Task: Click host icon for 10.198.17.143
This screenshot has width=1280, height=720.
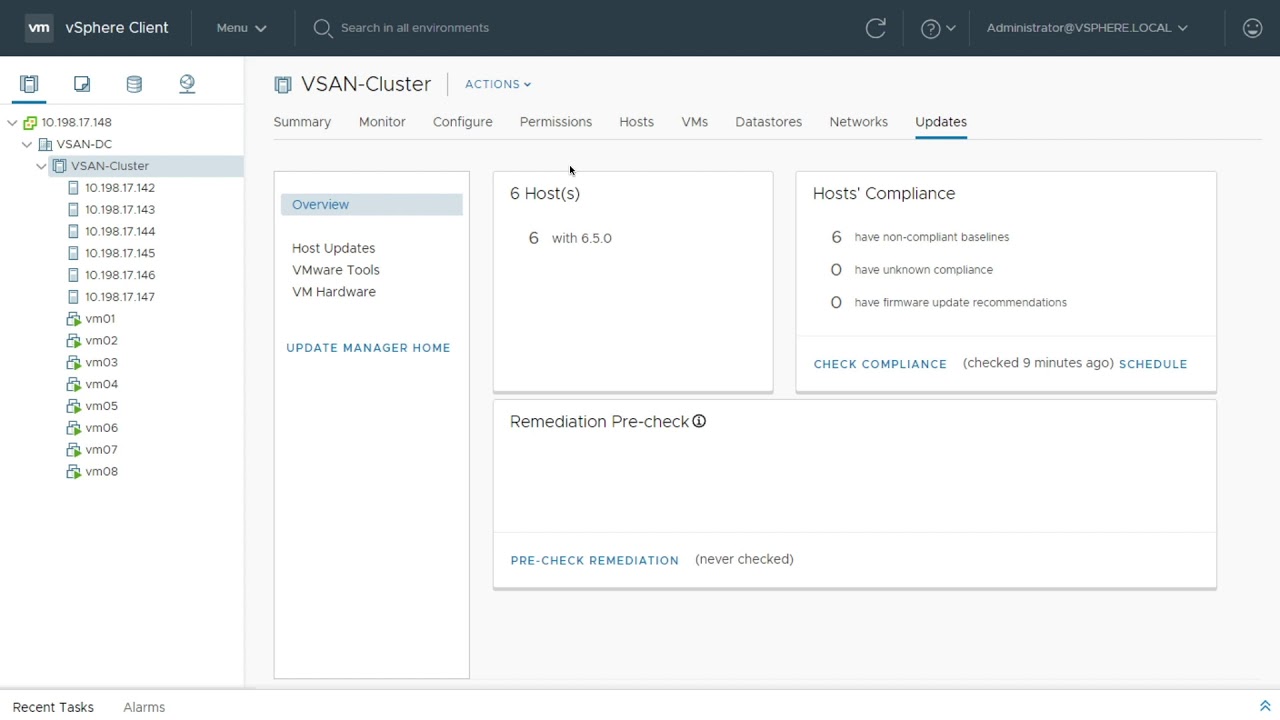Action: point(73,210)
